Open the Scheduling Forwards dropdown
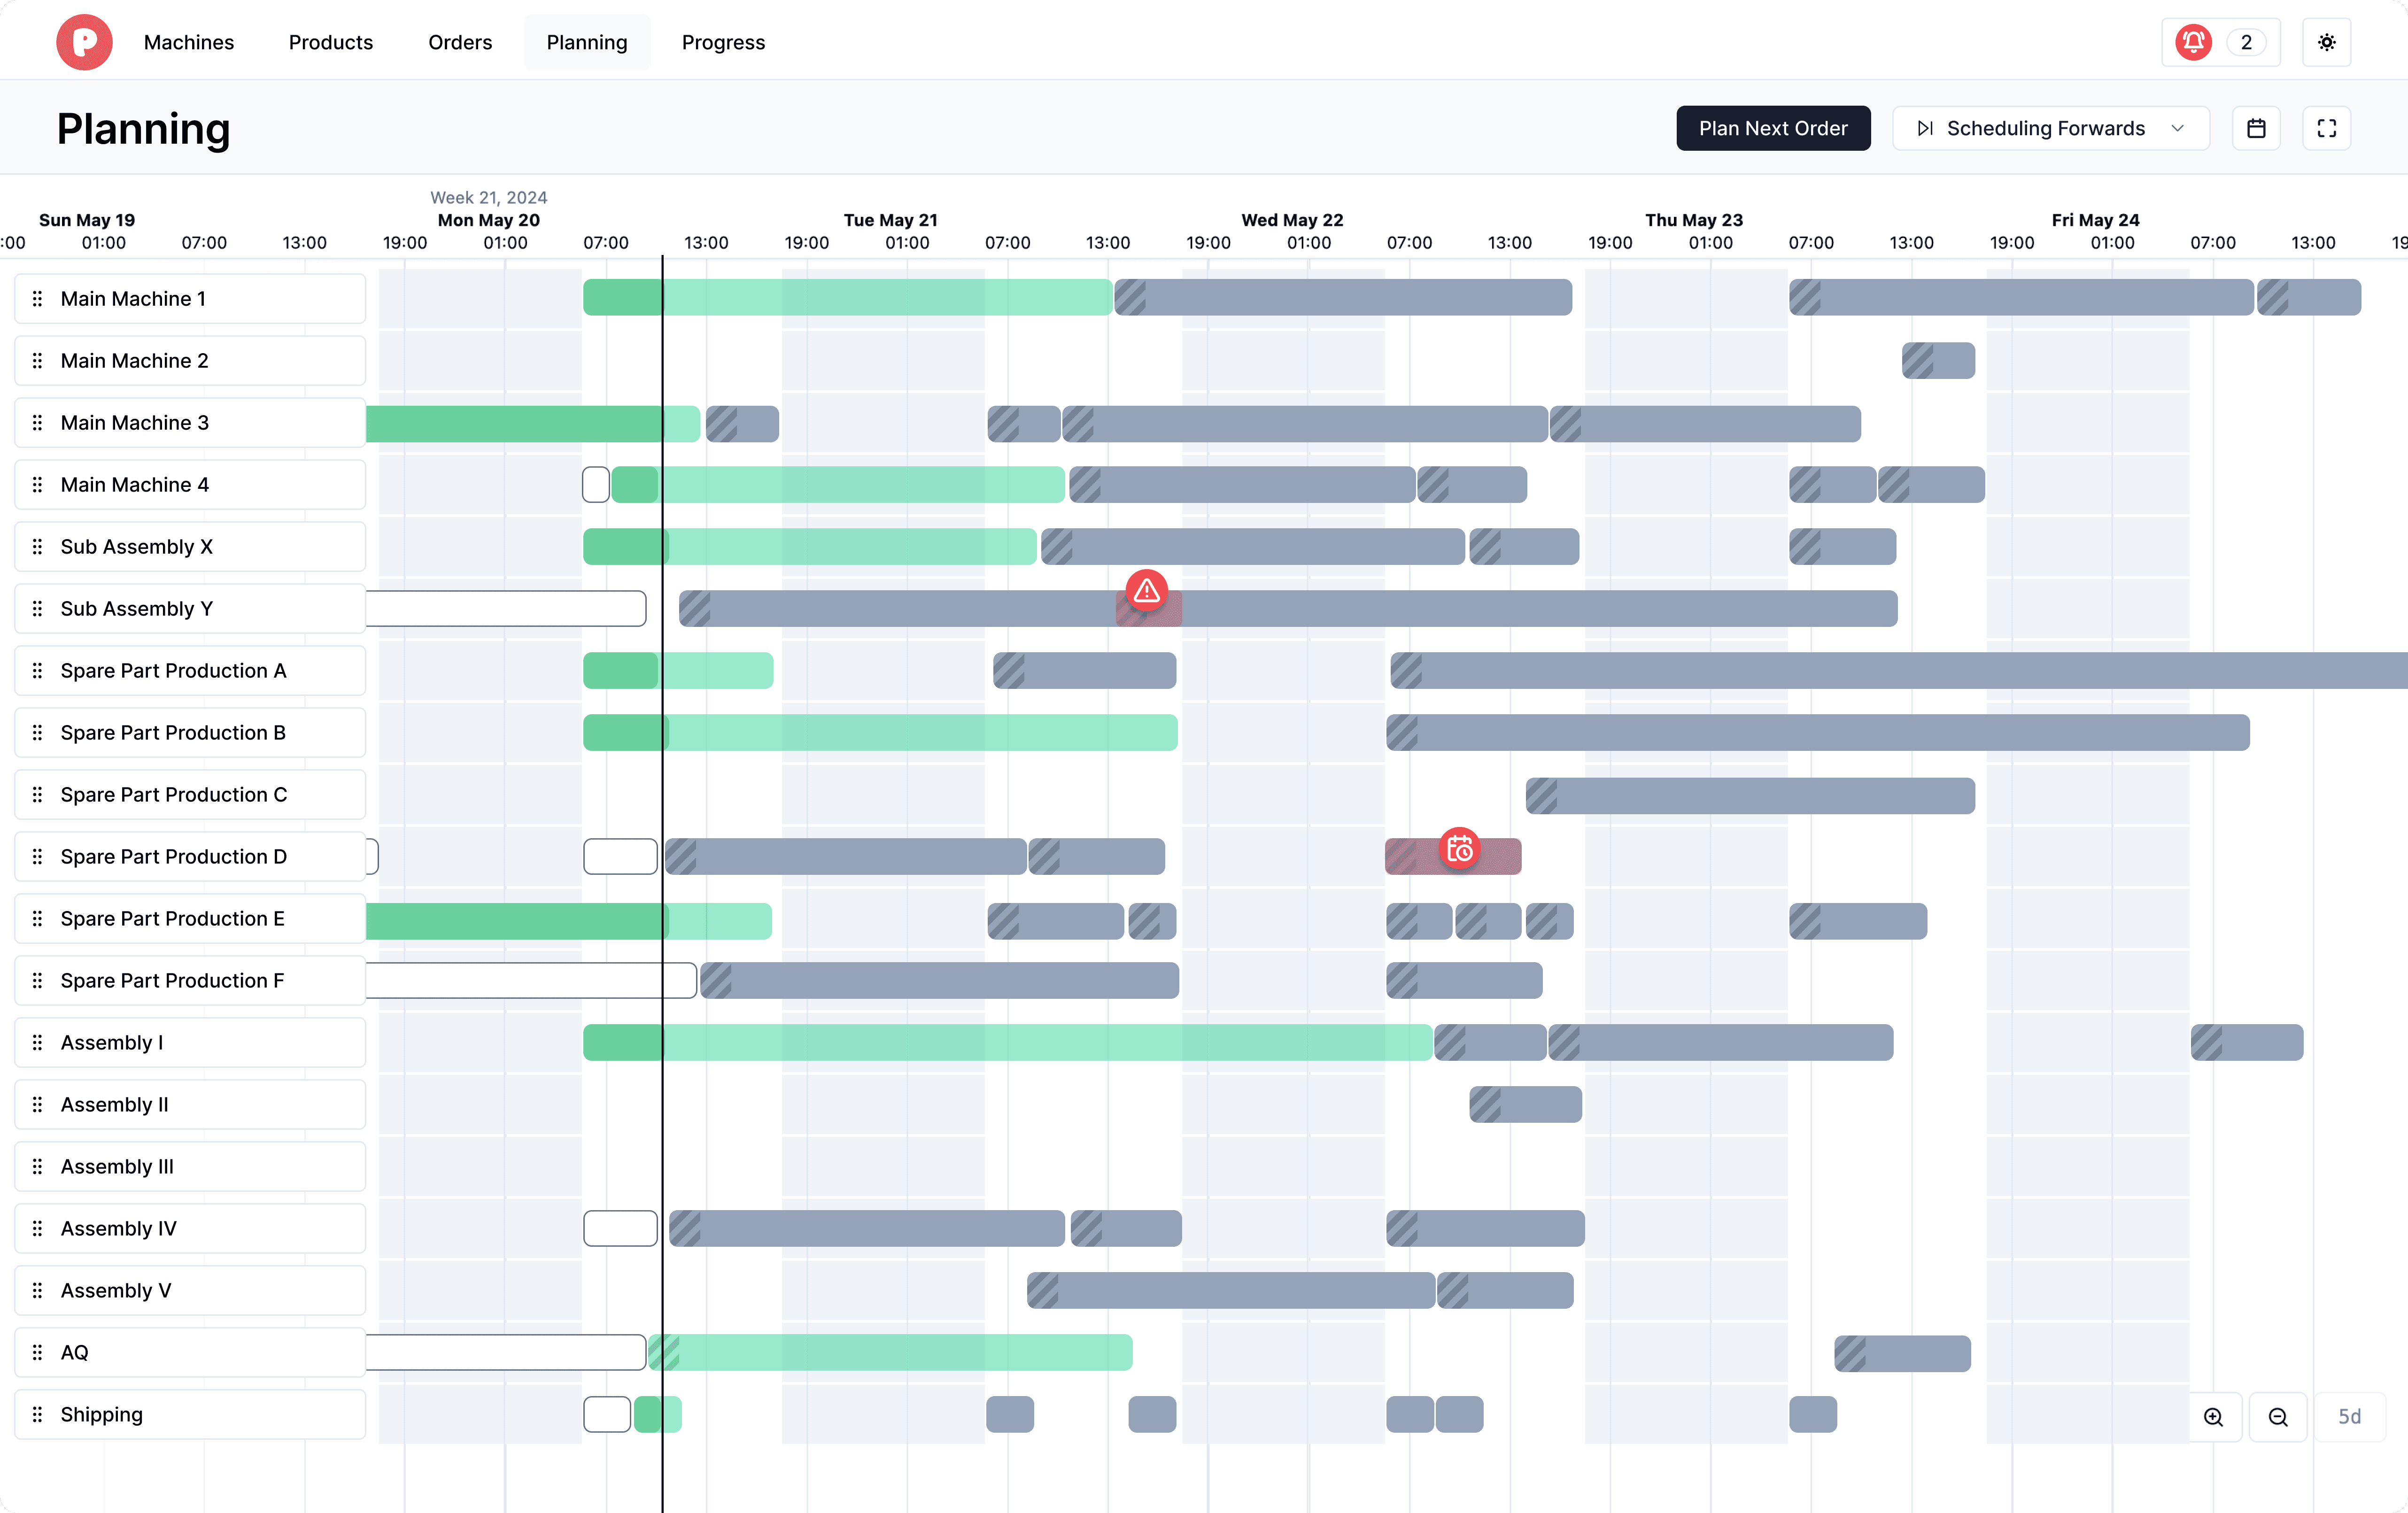The height and width of the screenshot is (1513, 2408). click(2050, 128)
